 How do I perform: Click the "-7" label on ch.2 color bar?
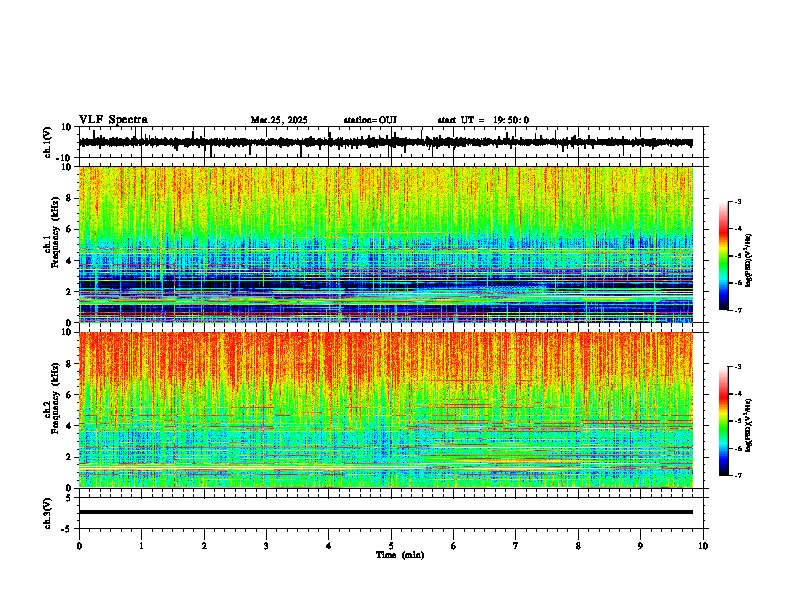point(738,475)
